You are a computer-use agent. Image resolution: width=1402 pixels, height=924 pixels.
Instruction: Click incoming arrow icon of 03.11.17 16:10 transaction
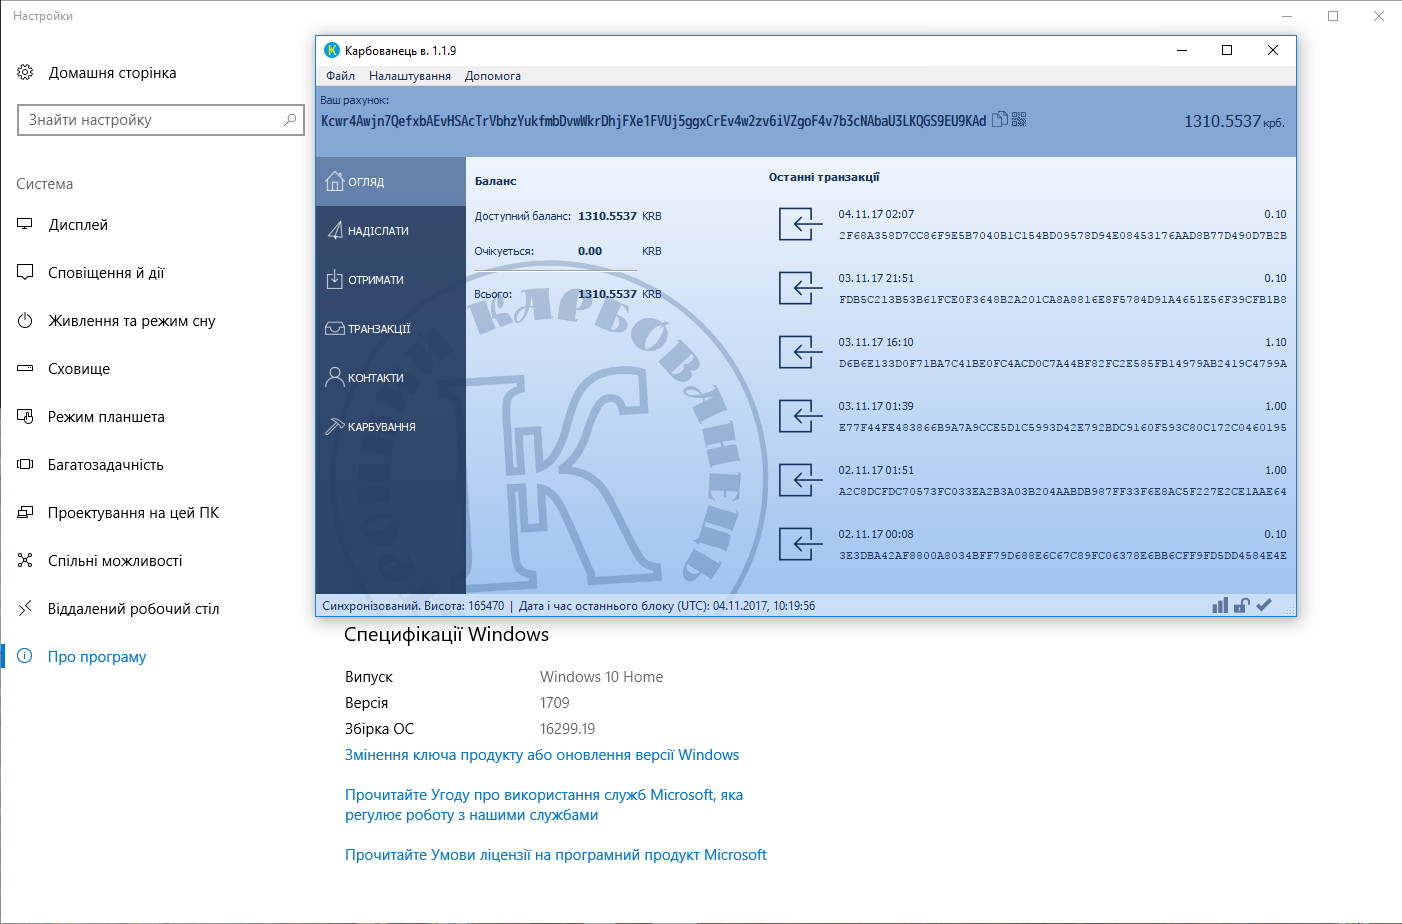[x=801, y=352]
